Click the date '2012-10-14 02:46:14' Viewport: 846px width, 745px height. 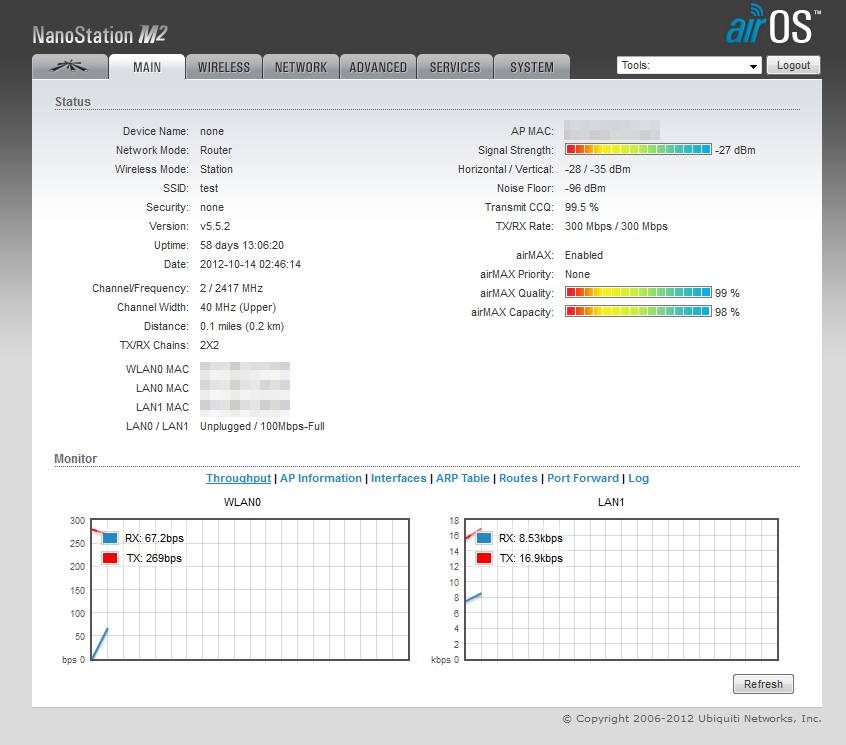[x=250, y=264]
